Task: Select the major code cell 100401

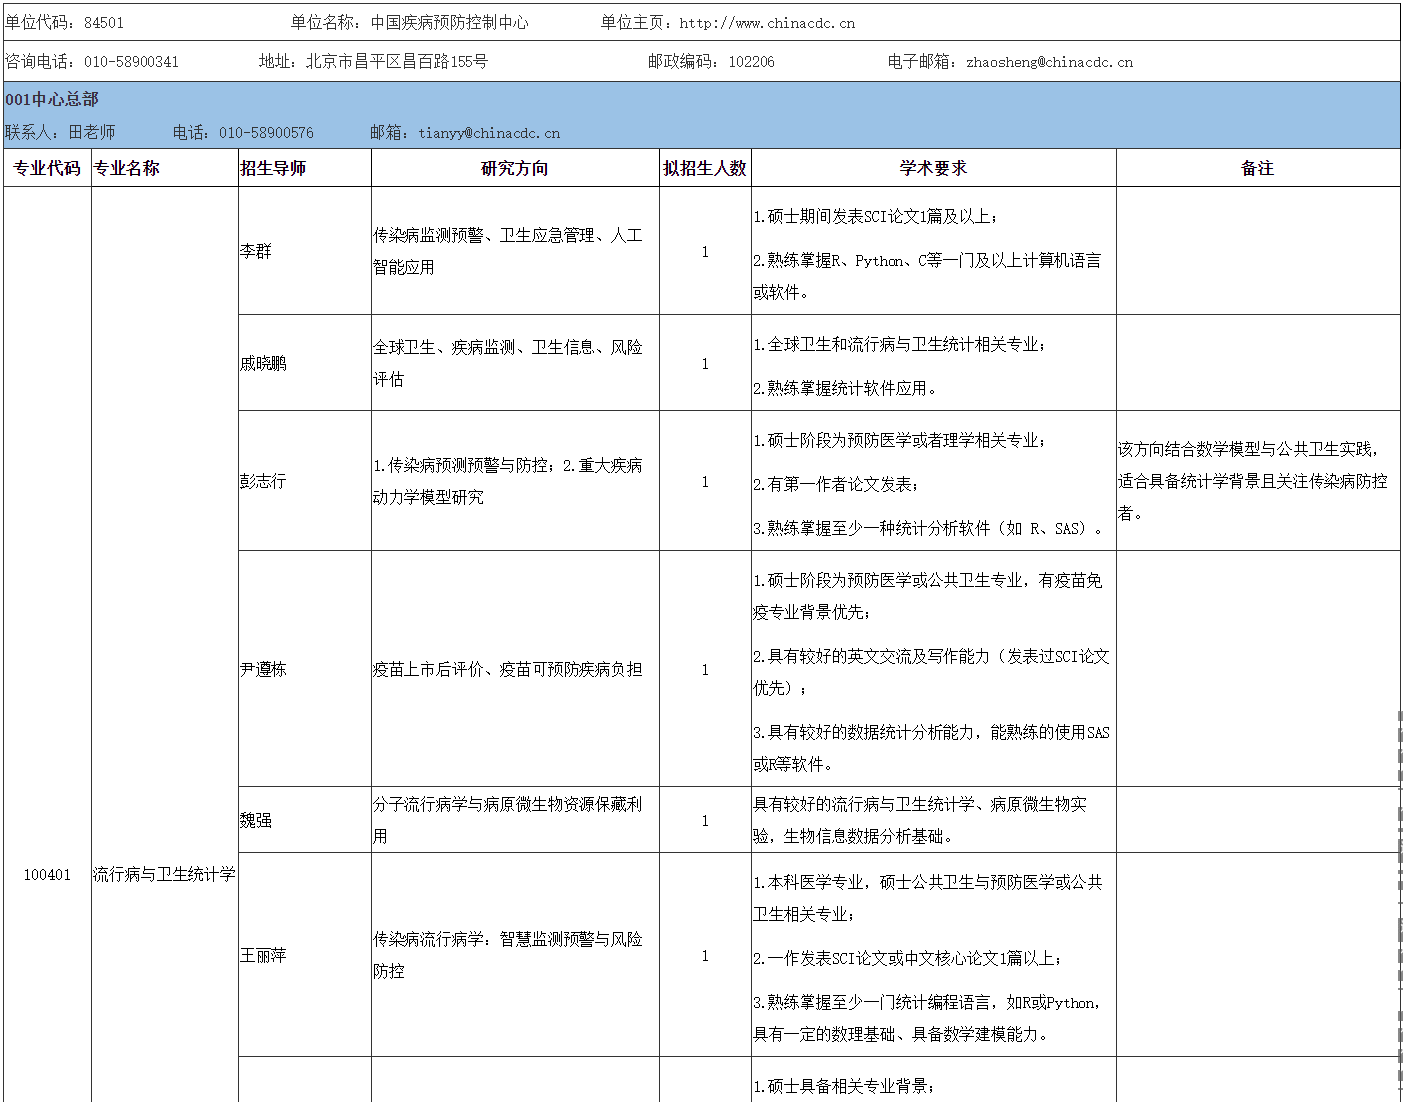Action: [47, 875]
